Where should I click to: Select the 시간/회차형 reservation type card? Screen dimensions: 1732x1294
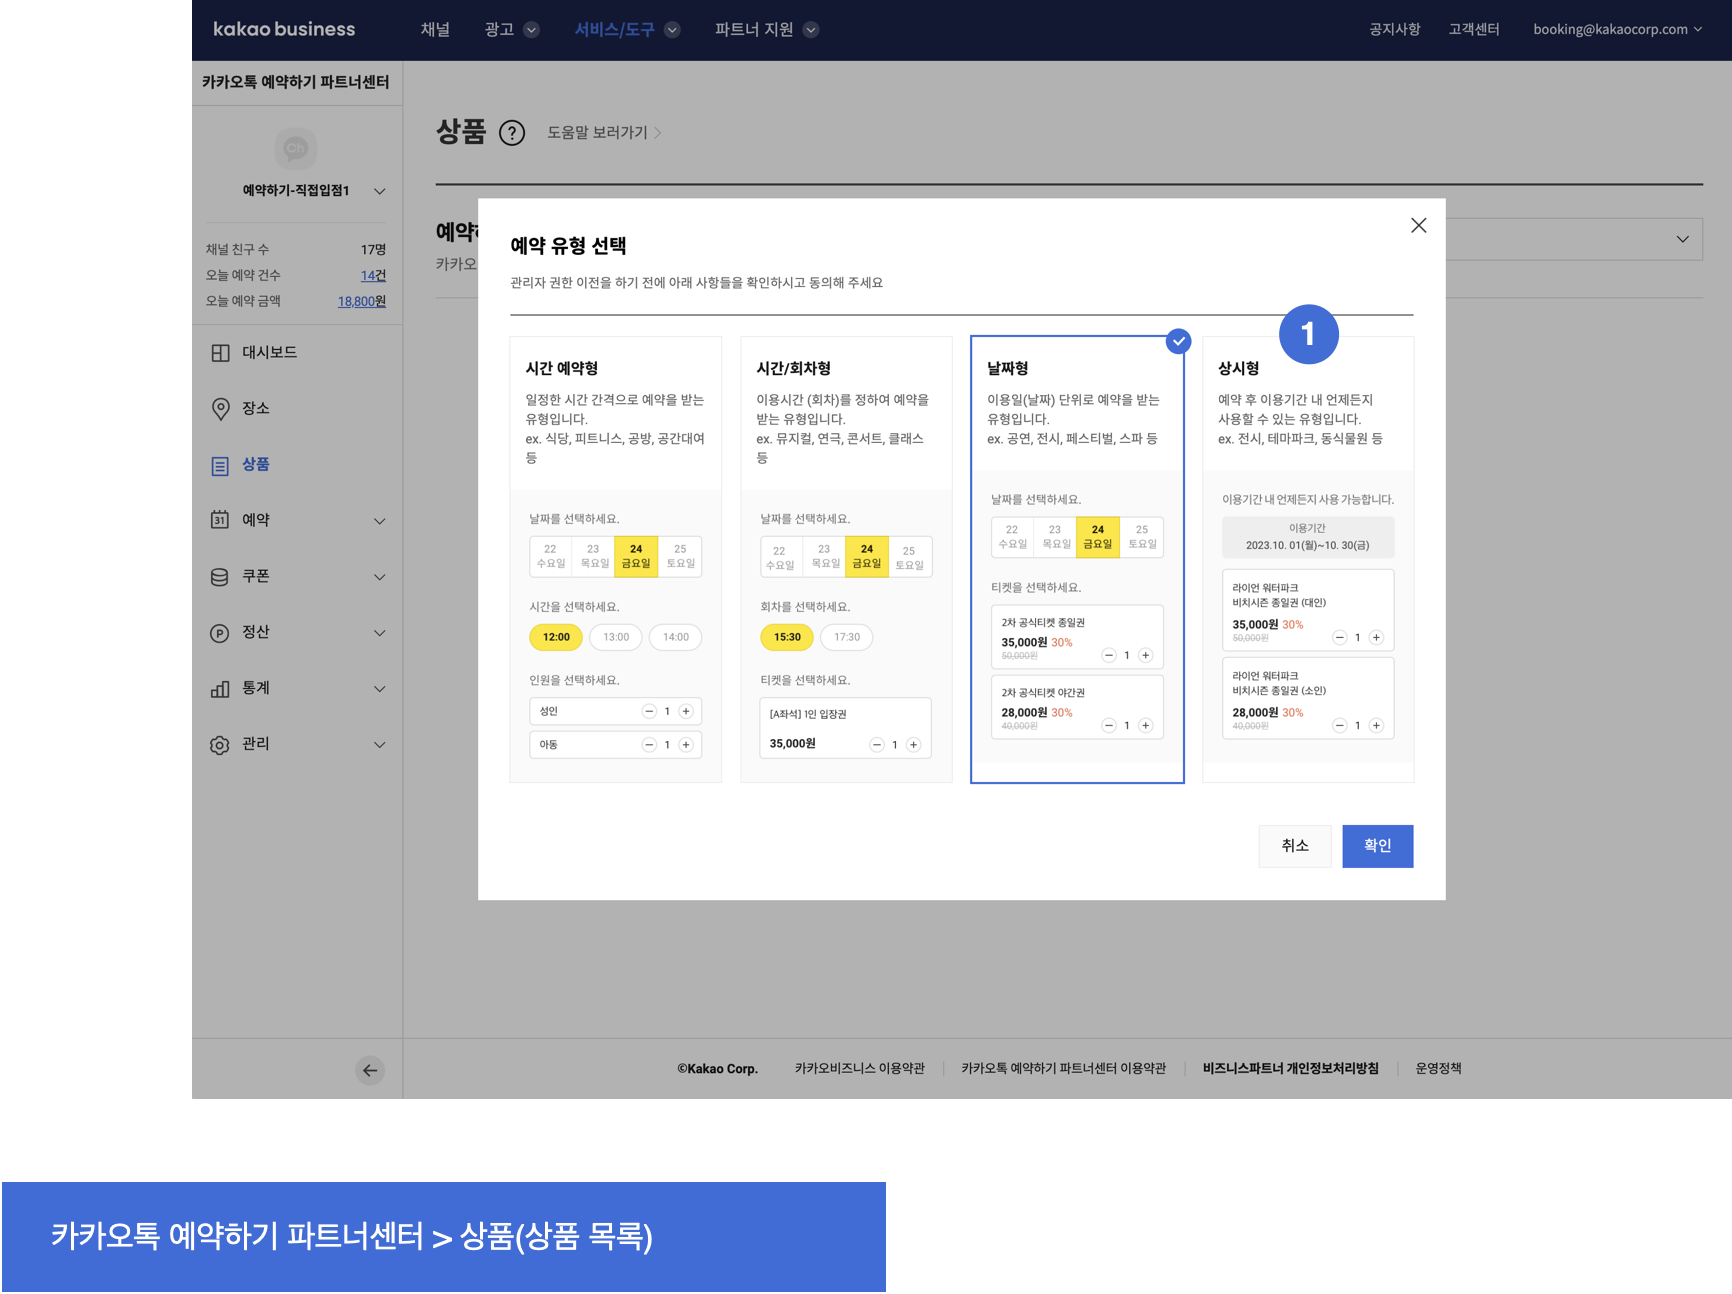(x=846, y=559)
